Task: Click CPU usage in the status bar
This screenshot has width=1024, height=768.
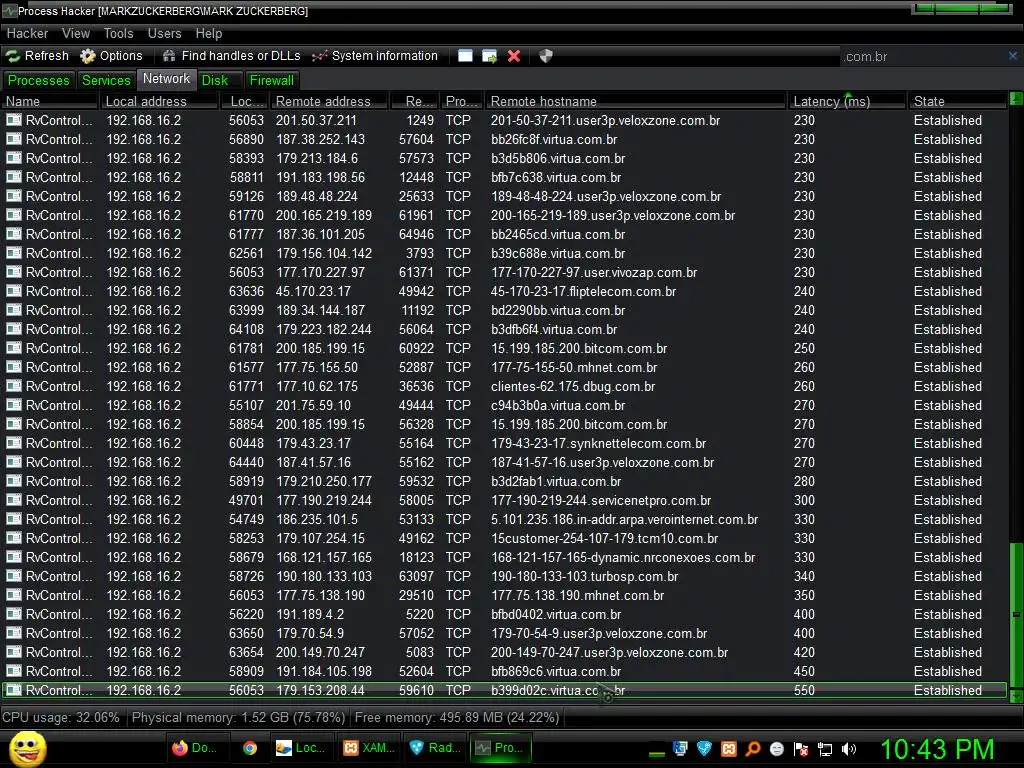Action: [x=61, y=717]
